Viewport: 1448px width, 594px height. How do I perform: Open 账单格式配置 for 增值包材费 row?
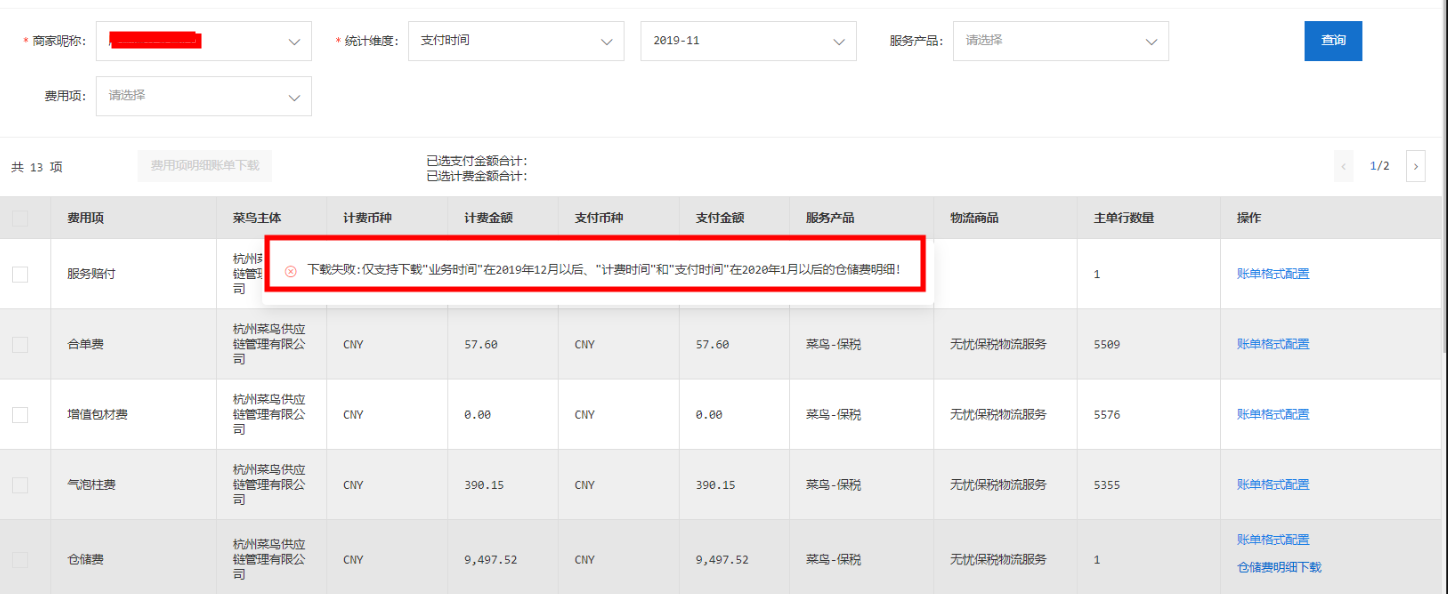[1273, 414]
